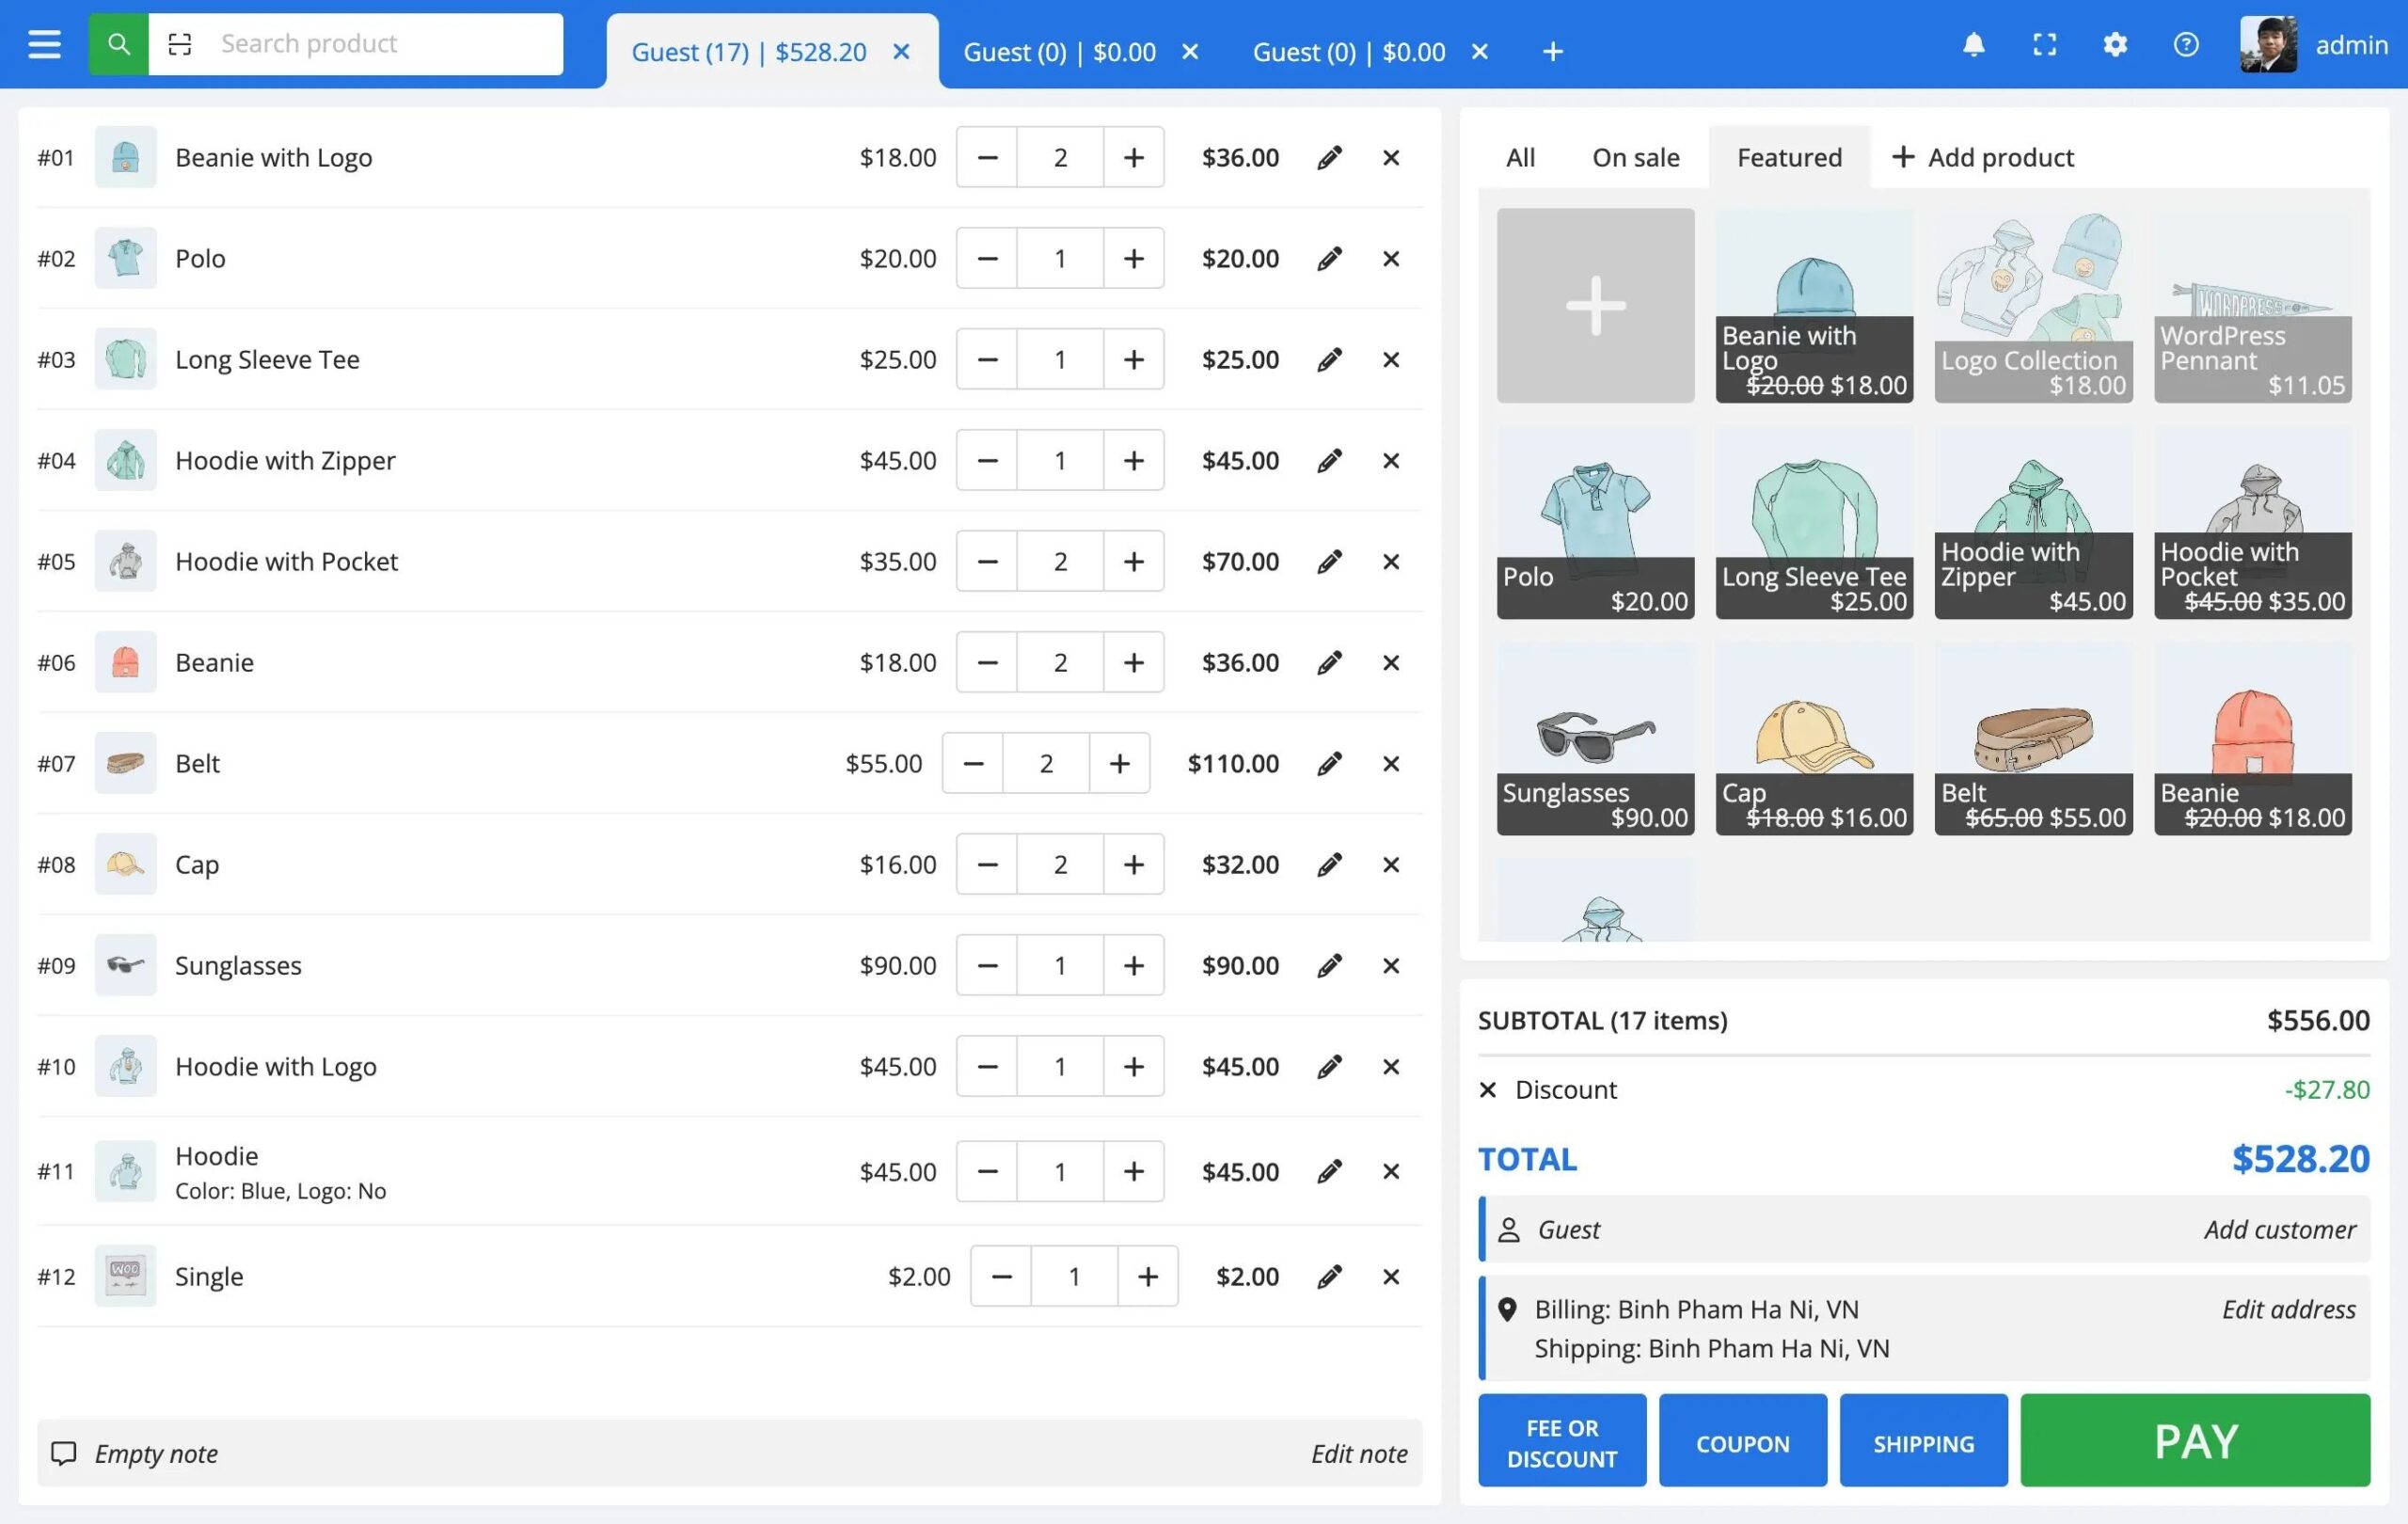Increase Beanie with Logo quantity
The height and width of the screenshot is (1524, 2408).
point(1133,158)
